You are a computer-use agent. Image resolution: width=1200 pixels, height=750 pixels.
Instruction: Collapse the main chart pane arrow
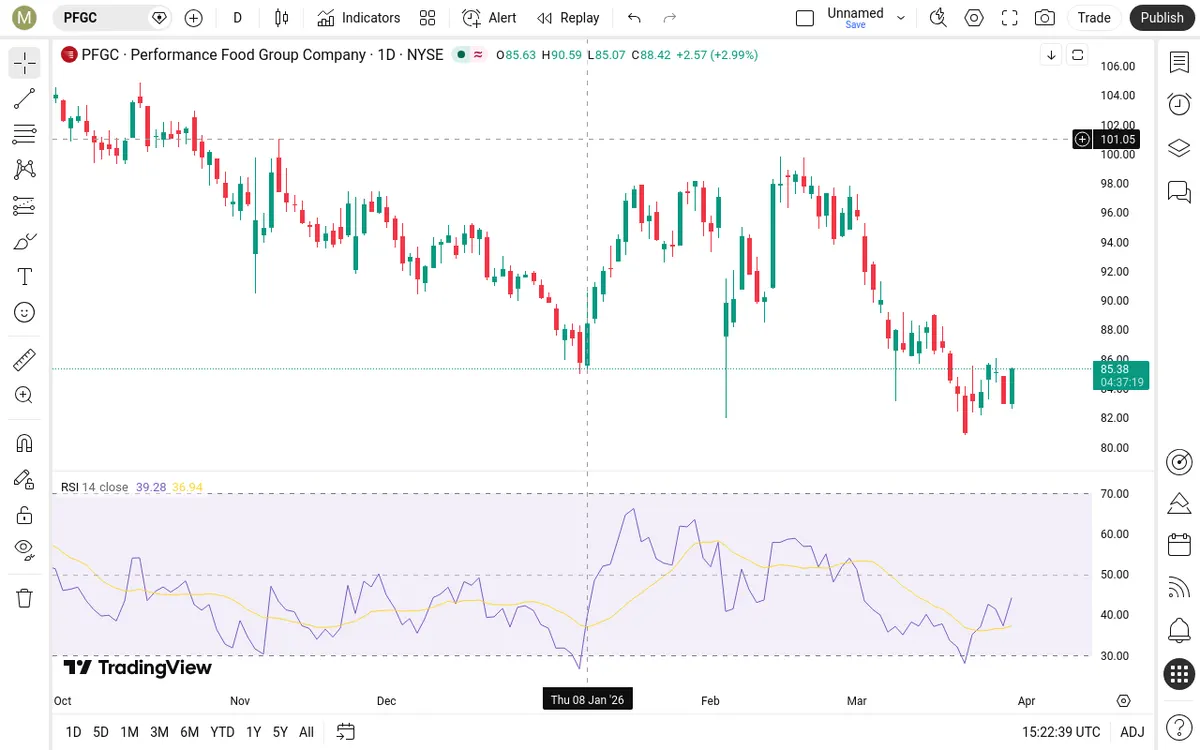coord(1051,55)
